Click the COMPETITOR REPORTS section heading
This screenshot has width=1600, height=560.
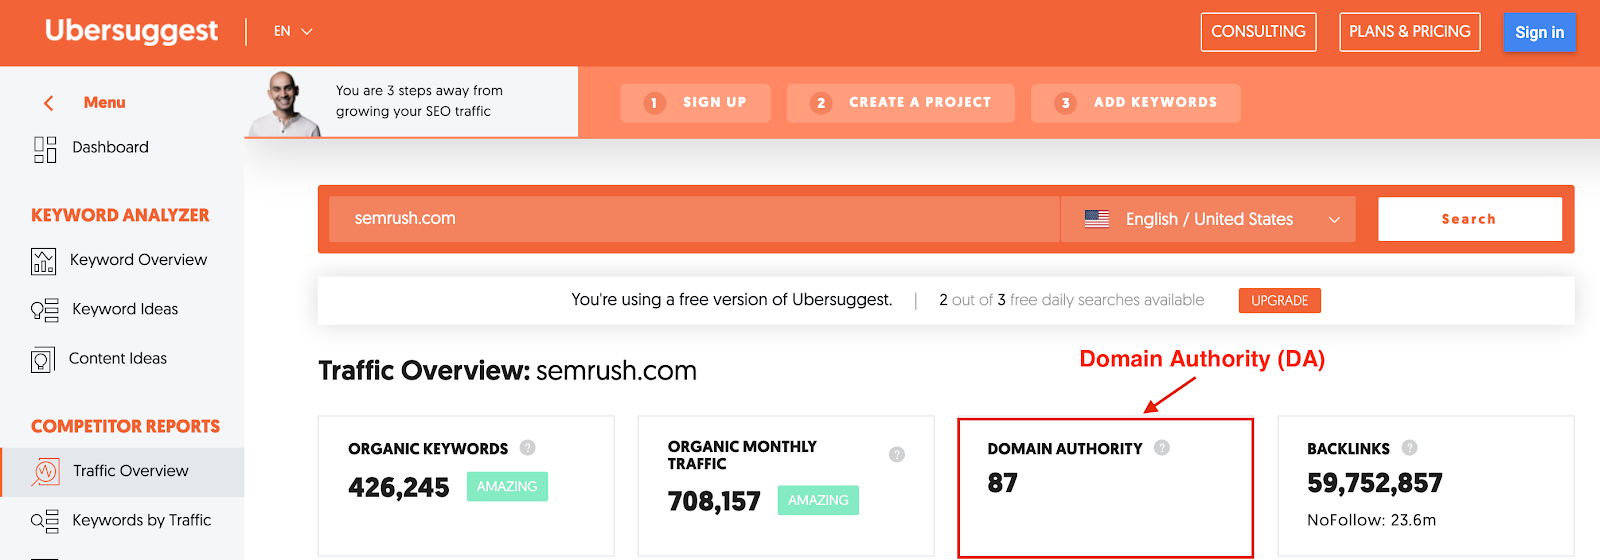[x=125, y=426]
